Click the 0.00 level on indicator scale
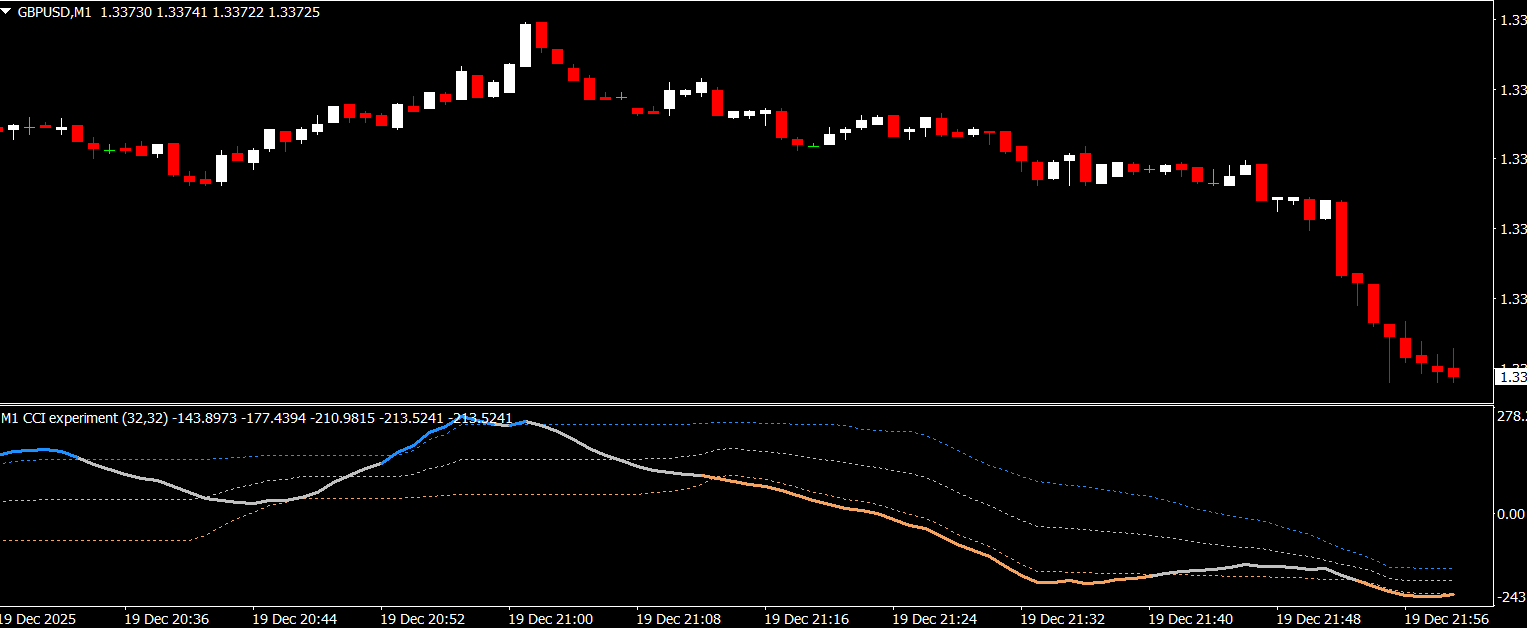This screenshot has width=1527, height=628. tap(1509, 514)
